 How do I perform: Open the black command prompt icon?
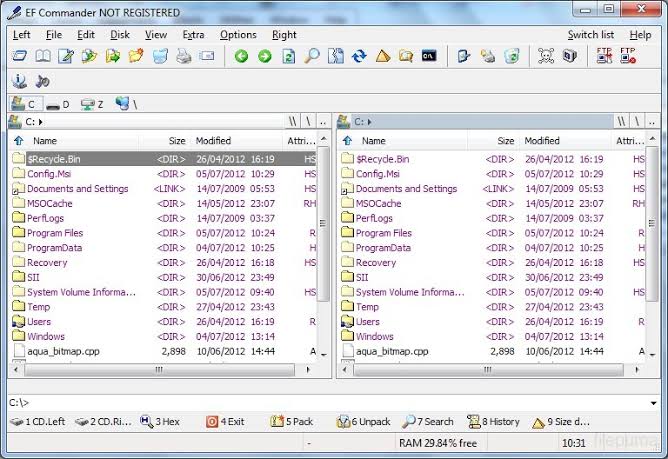pyautogui.click(x=429, y=56)
